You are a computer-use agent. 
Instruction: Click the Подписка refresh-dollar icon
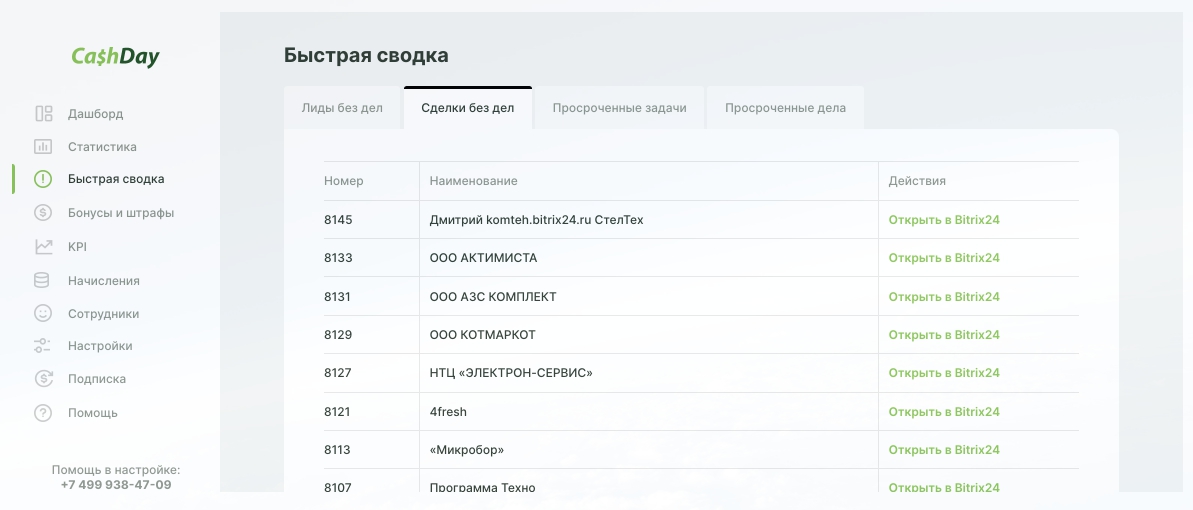43,378
